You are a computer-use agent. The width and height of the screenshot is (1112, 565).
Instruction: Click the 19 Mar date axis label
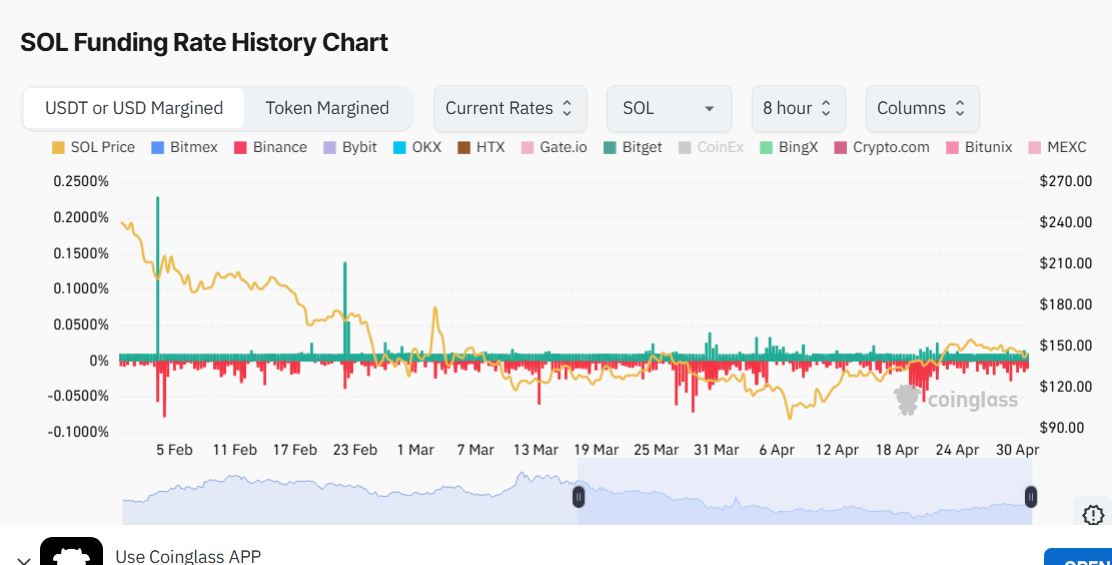596,449
